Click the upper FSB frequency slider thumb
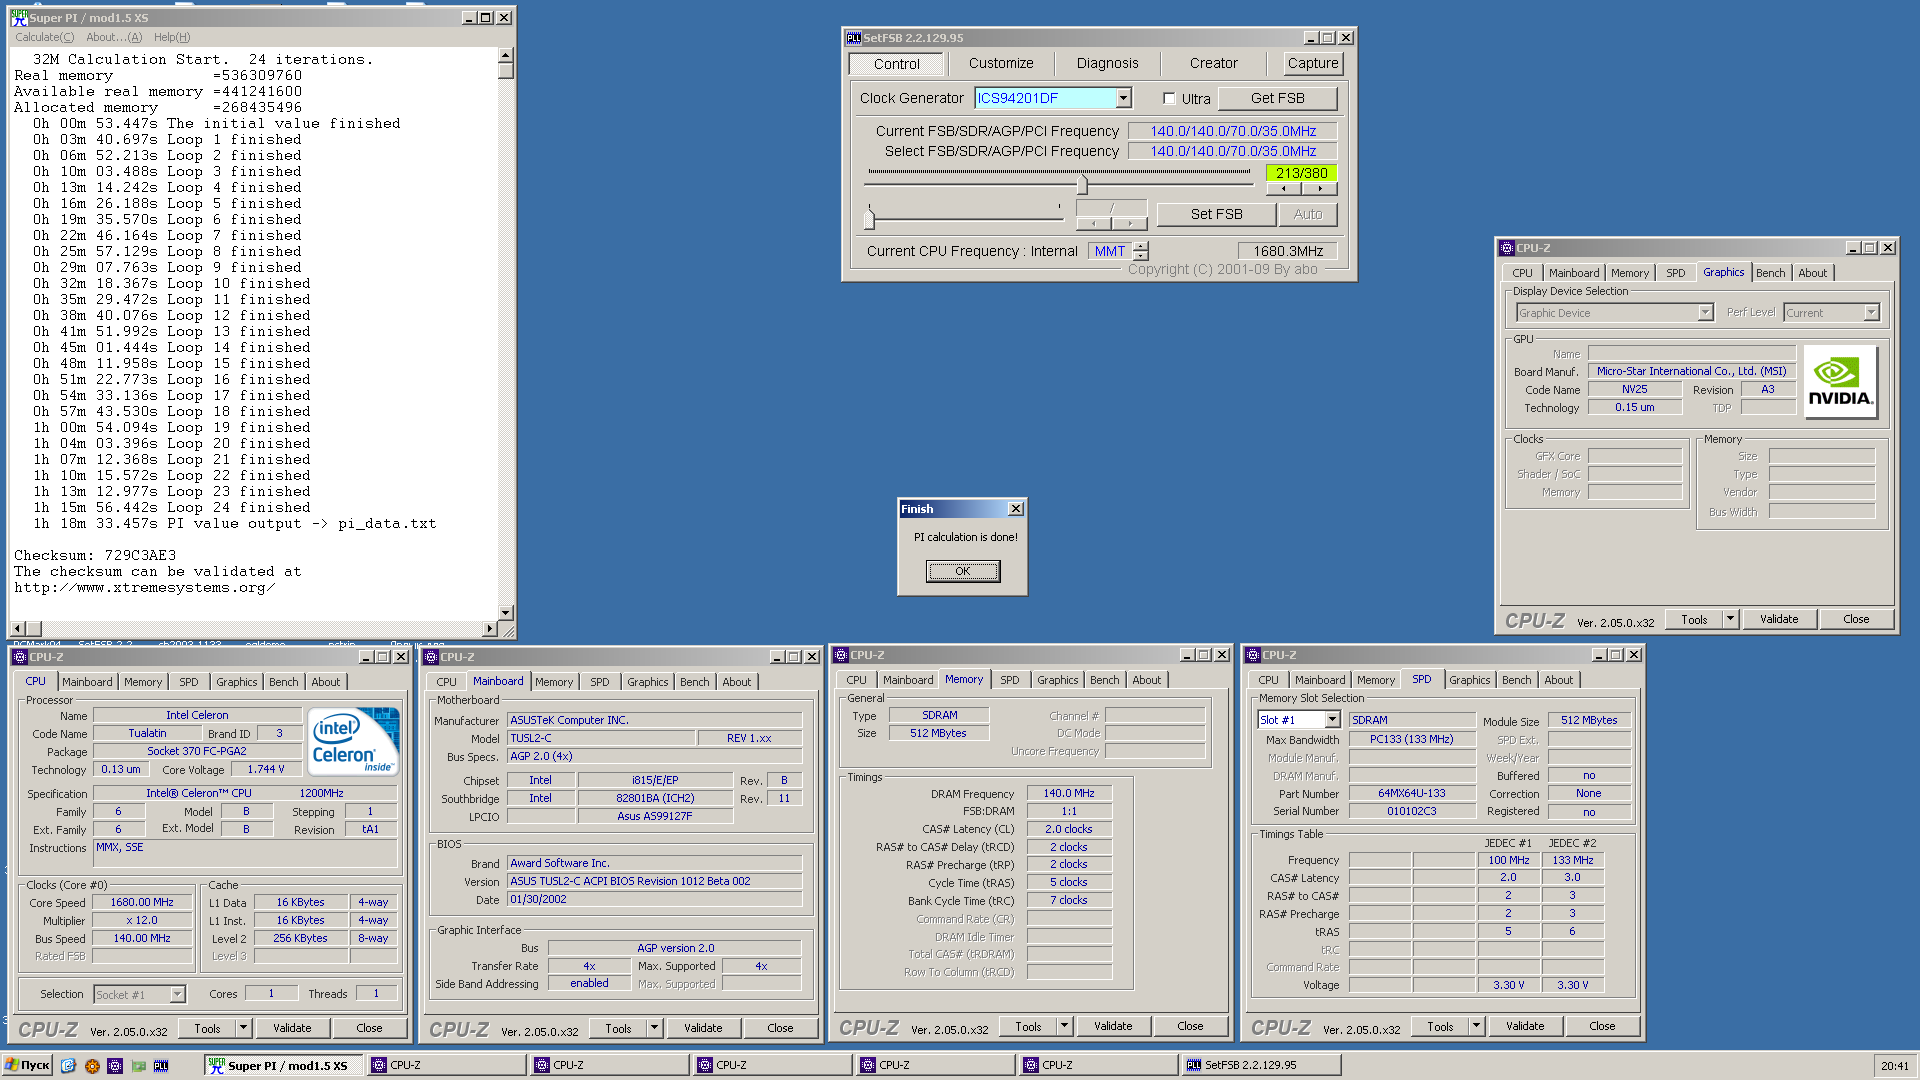Image resolution: width=1920 pixels, height=1080 pixels. [x=1082, y=184]
